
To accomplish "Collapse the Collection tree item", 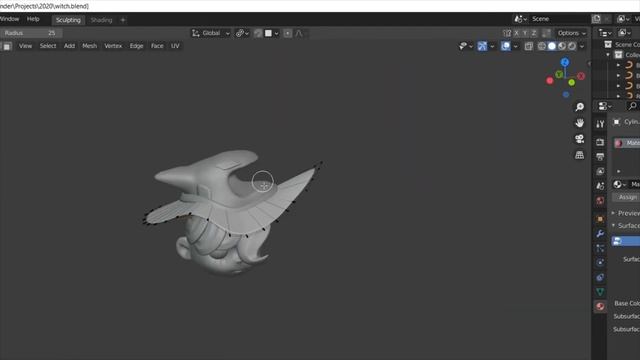I will click(x=608, y=55).
